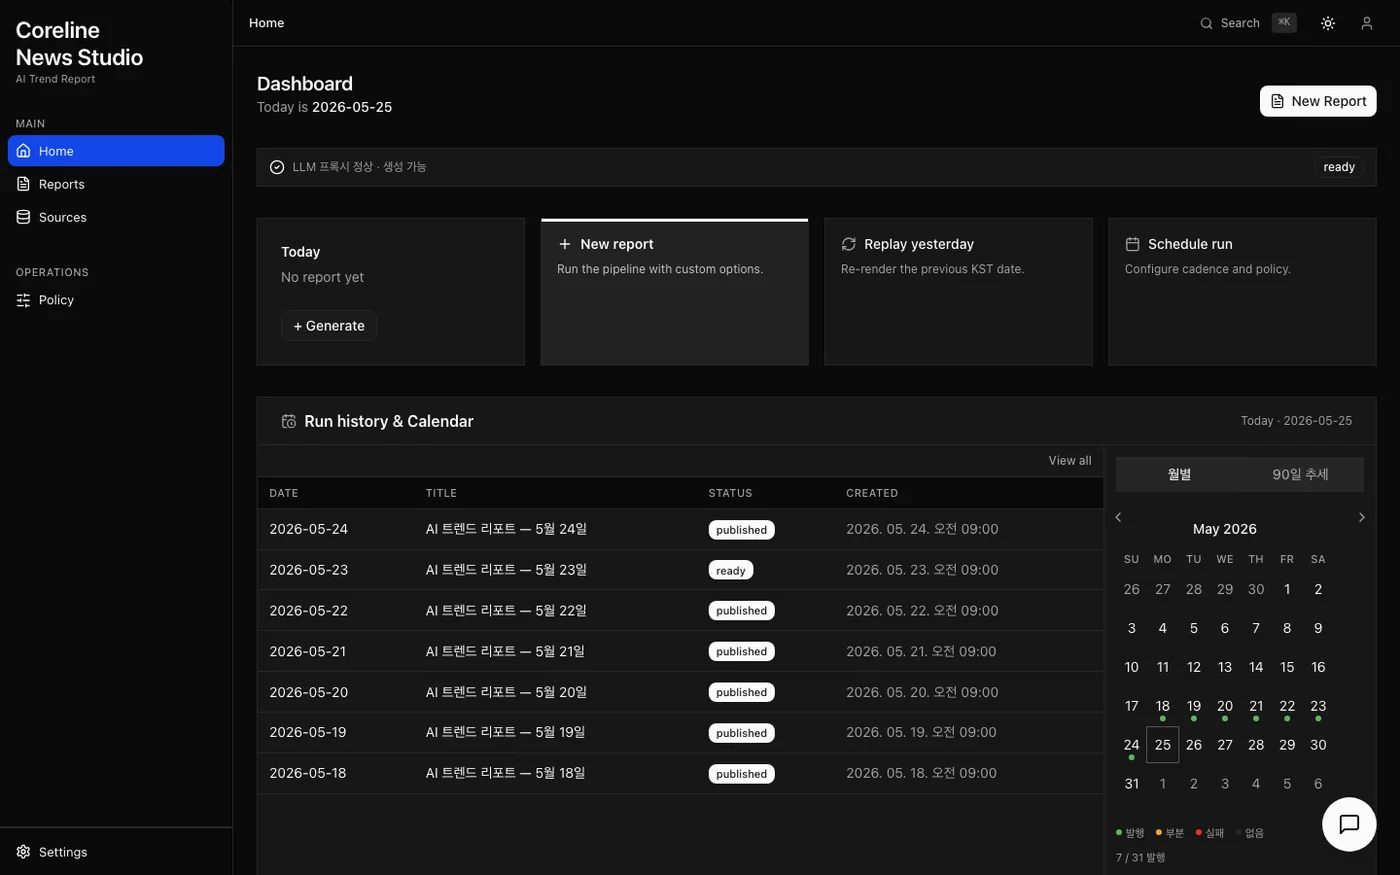Switch to the 월별 tab
This screenshot has width=1400, height=875.
tap(1179, 474)
